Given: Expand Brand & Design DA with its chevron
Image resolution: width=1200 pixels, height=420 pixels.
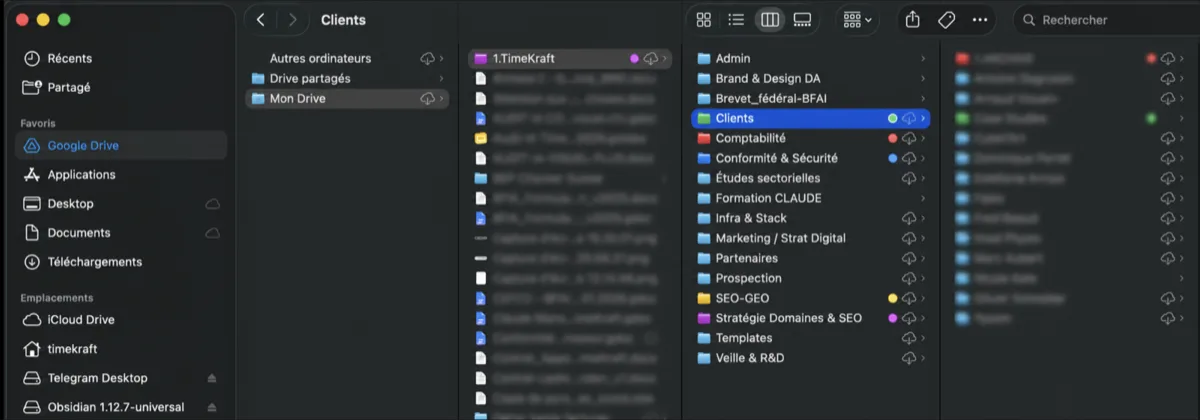Looking at the screenshot, I should coord(923,79).
